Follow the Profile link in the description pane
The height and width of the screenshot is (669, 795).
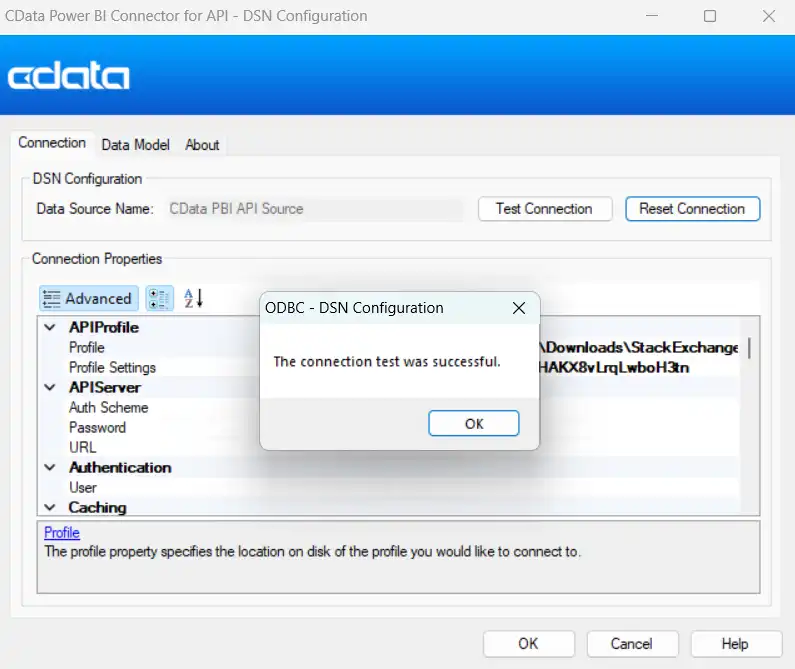click(62, 533)
